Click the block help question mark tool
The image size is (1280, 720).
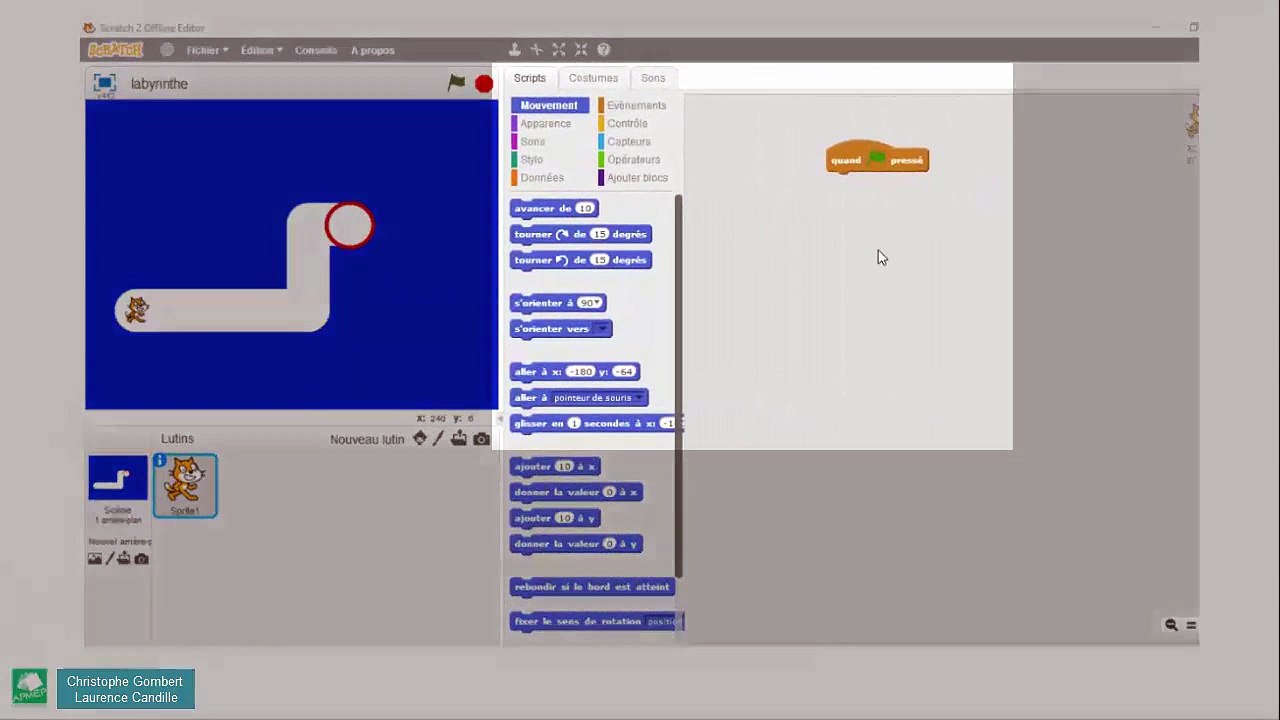[x=604, y=50]
